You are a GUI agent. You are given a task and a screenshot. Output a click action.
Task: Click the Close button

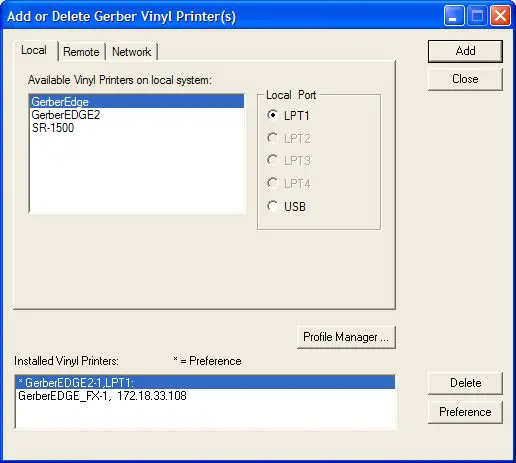pos(465,79)
